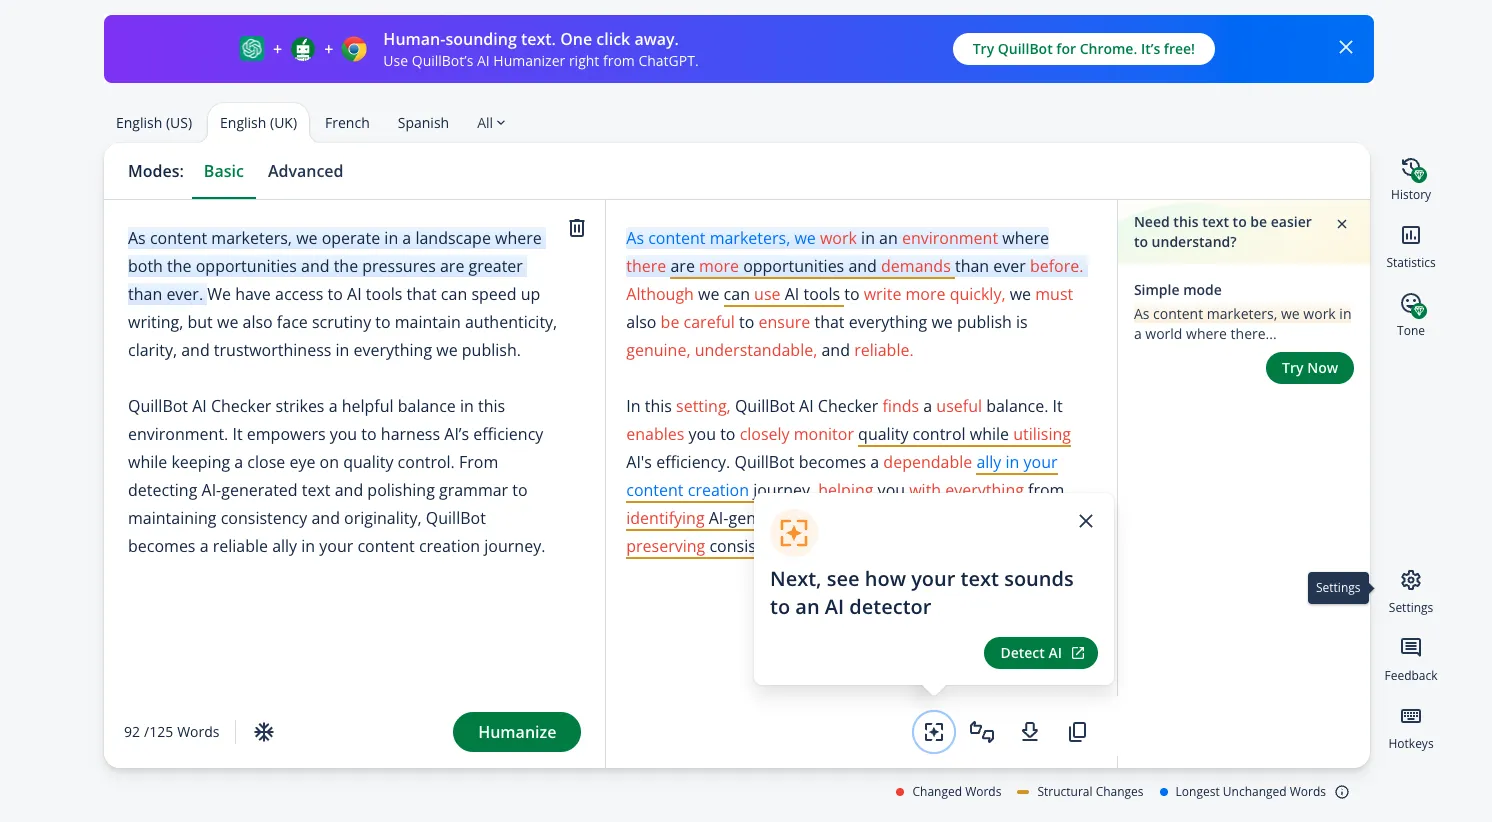Click the 'Settings' tooltip label
1492x822 pixels.
(1338, 588)
